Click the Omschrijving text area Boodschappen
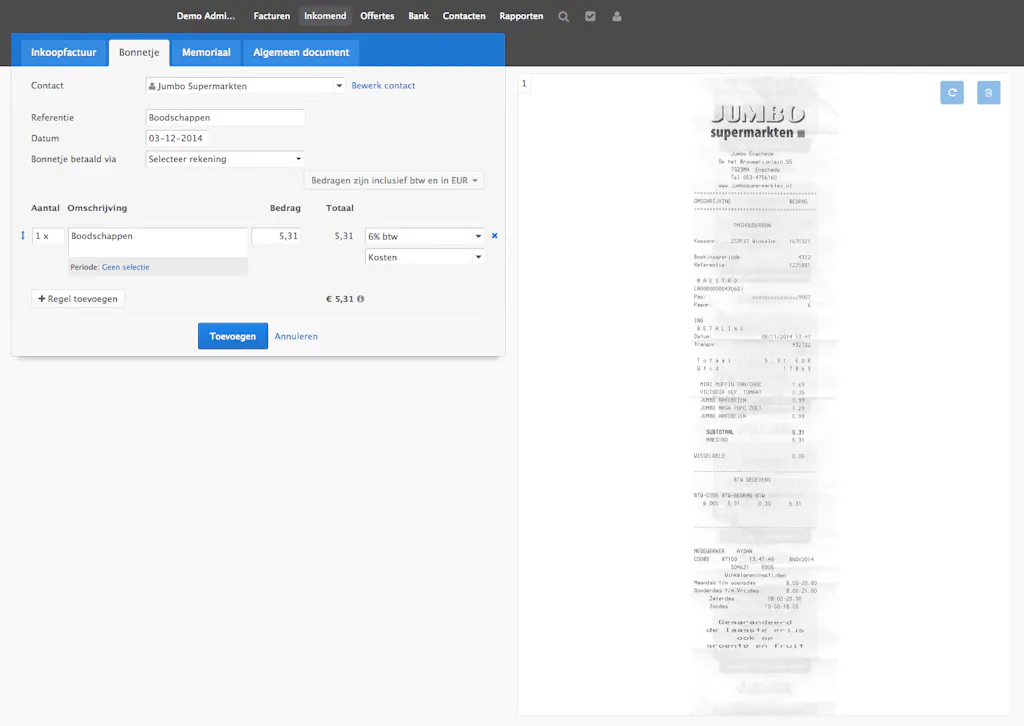Screen dimensions: 1024x726 pyautogui.click(x=158, y=242)
